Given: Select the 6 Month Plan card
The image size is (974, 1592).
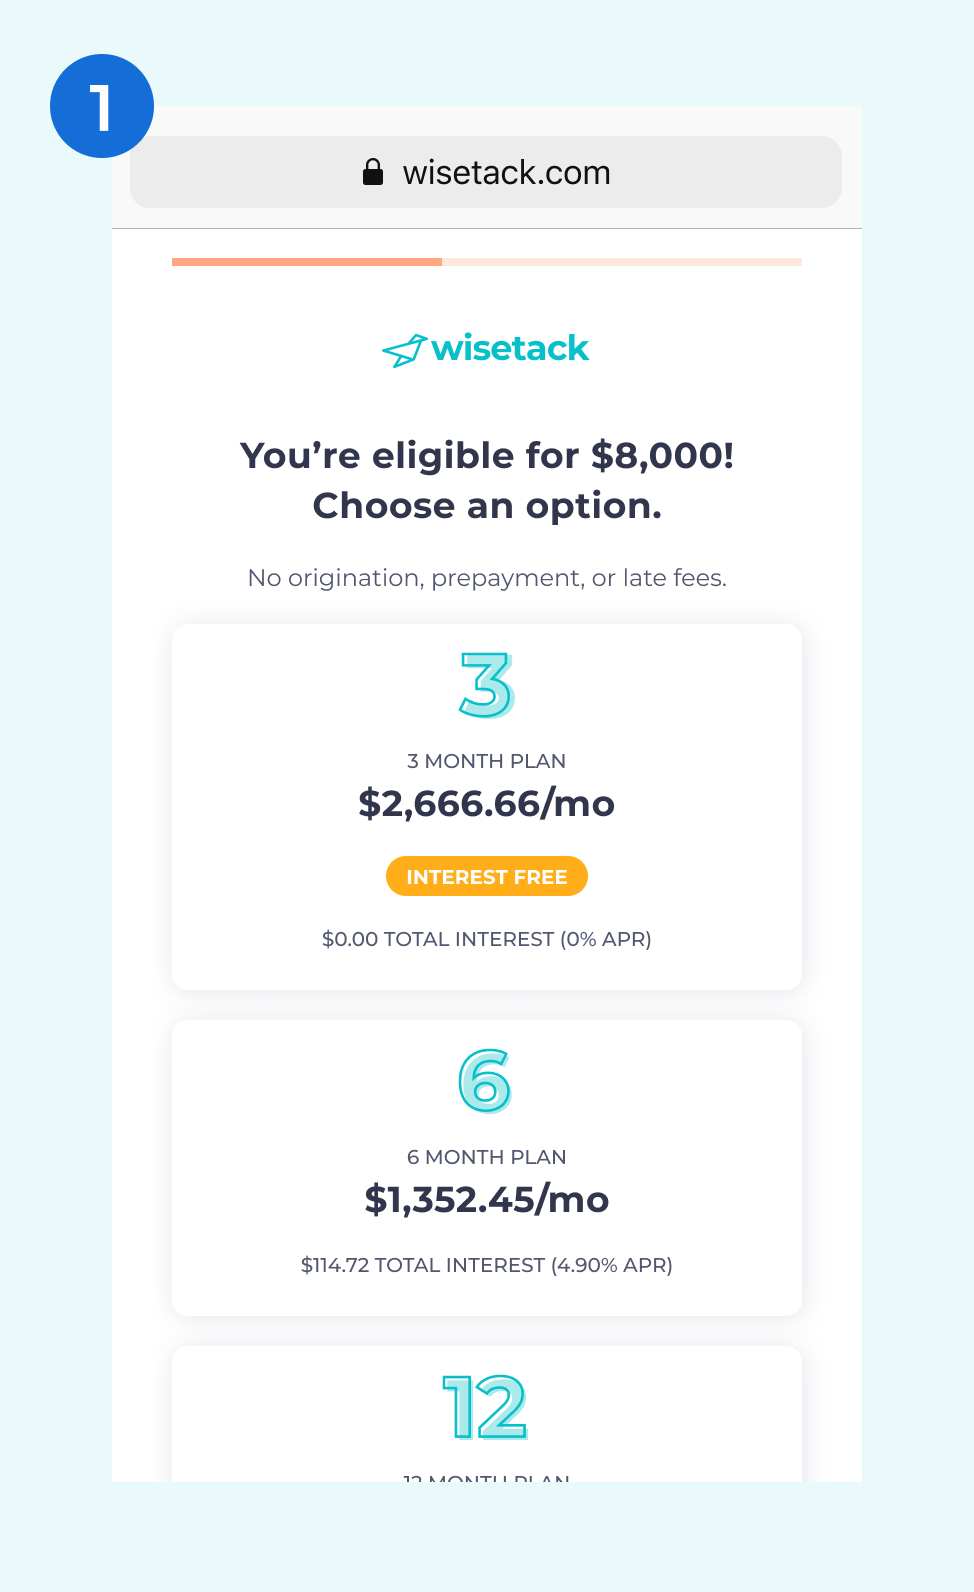Looking at the screenshot, I should tap(487, 1168).
